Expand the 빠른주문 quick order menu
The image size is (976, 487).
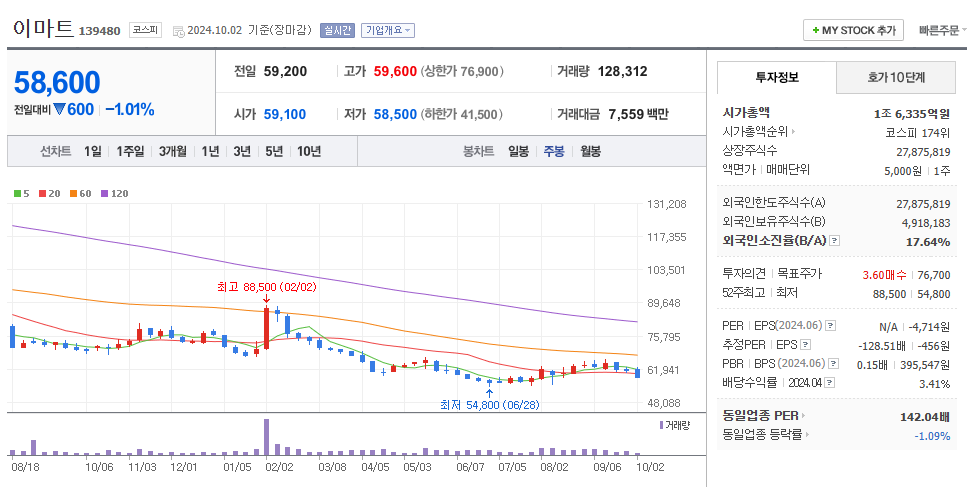tap(942, 30)
